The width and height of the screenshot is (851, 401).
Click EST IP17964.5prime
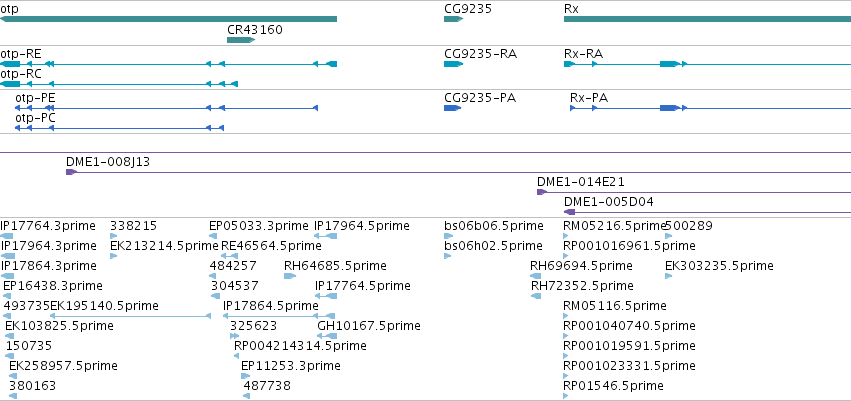326,236
